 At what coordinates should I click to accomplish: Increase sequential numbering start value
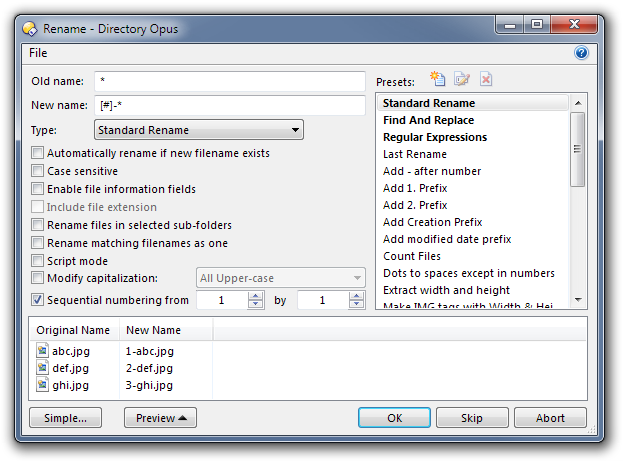[x=255, y=296]
